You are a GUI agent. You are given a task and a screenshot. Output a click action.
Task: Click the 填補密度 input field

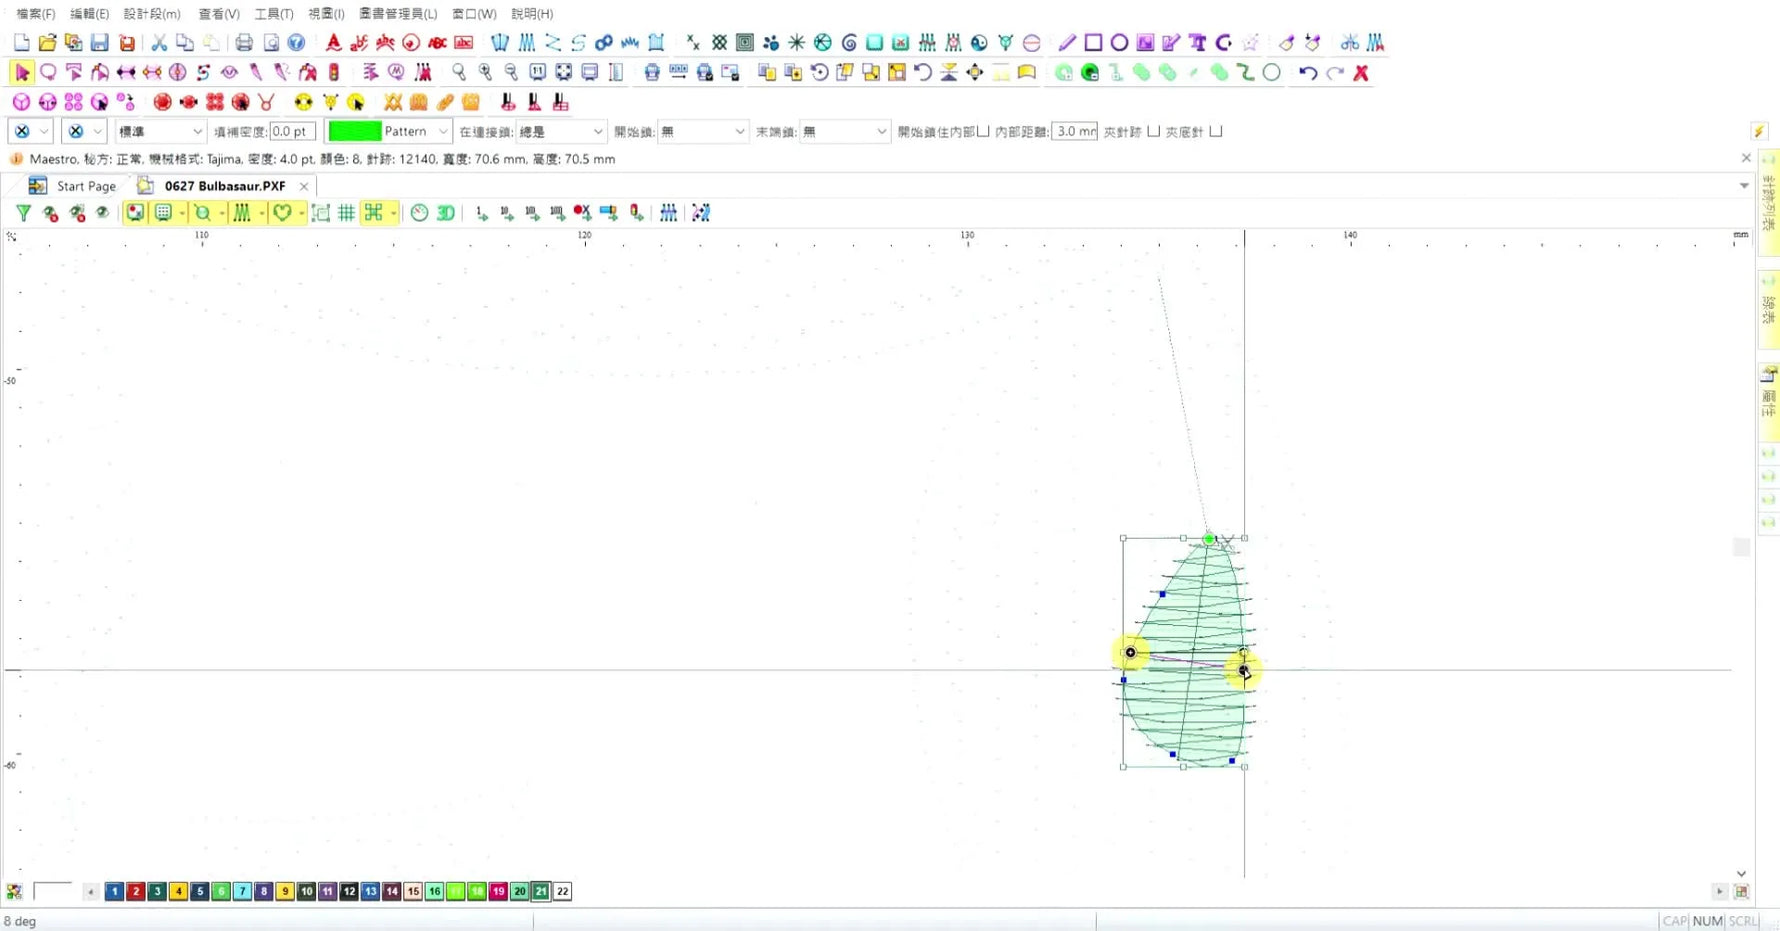tap(293, 131)
